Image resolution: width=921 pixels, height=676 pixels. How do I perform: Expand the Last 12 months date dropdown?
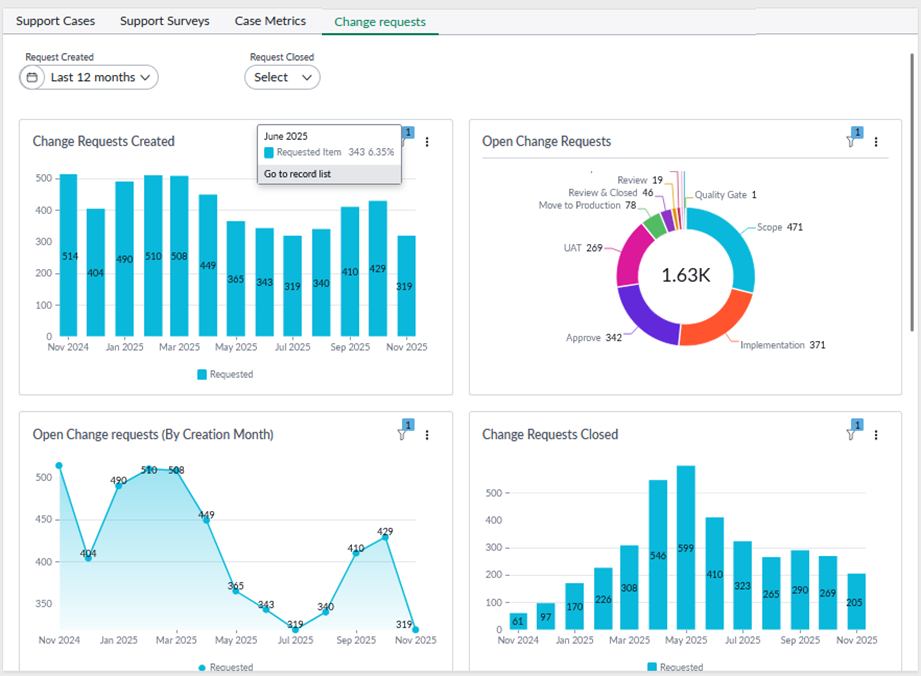[x=100, y=77]
